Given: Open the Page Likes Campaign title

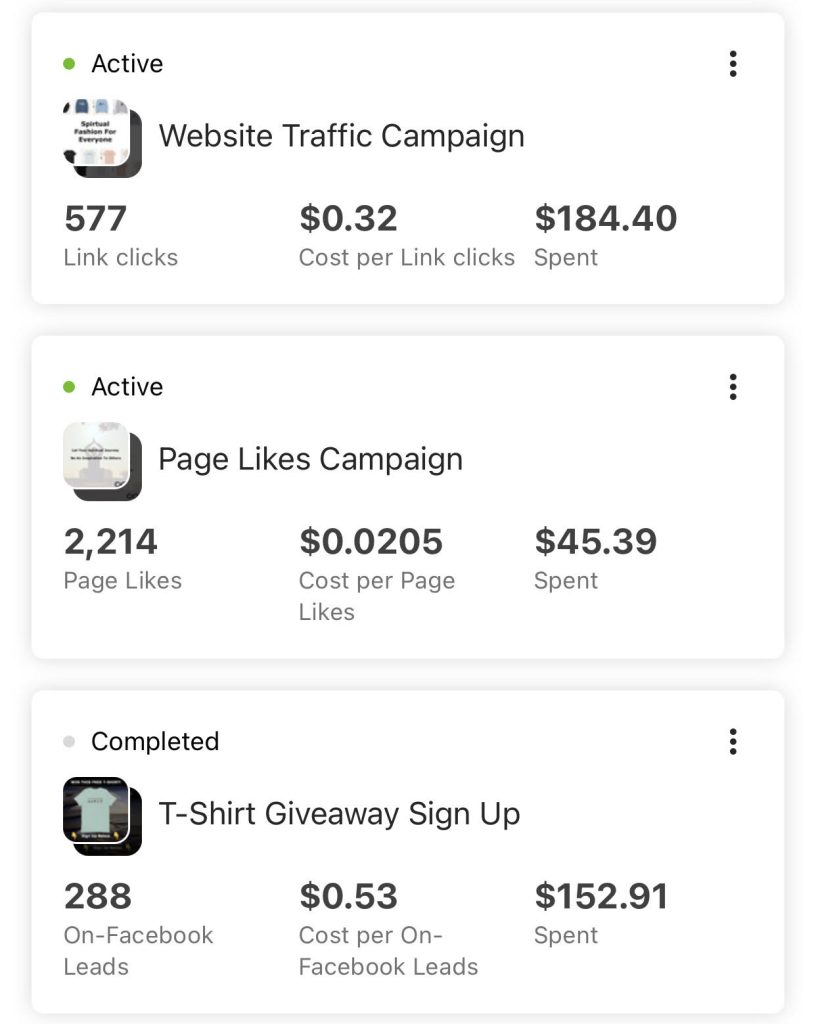Looking at the screenshot, I should pos(310,459).
